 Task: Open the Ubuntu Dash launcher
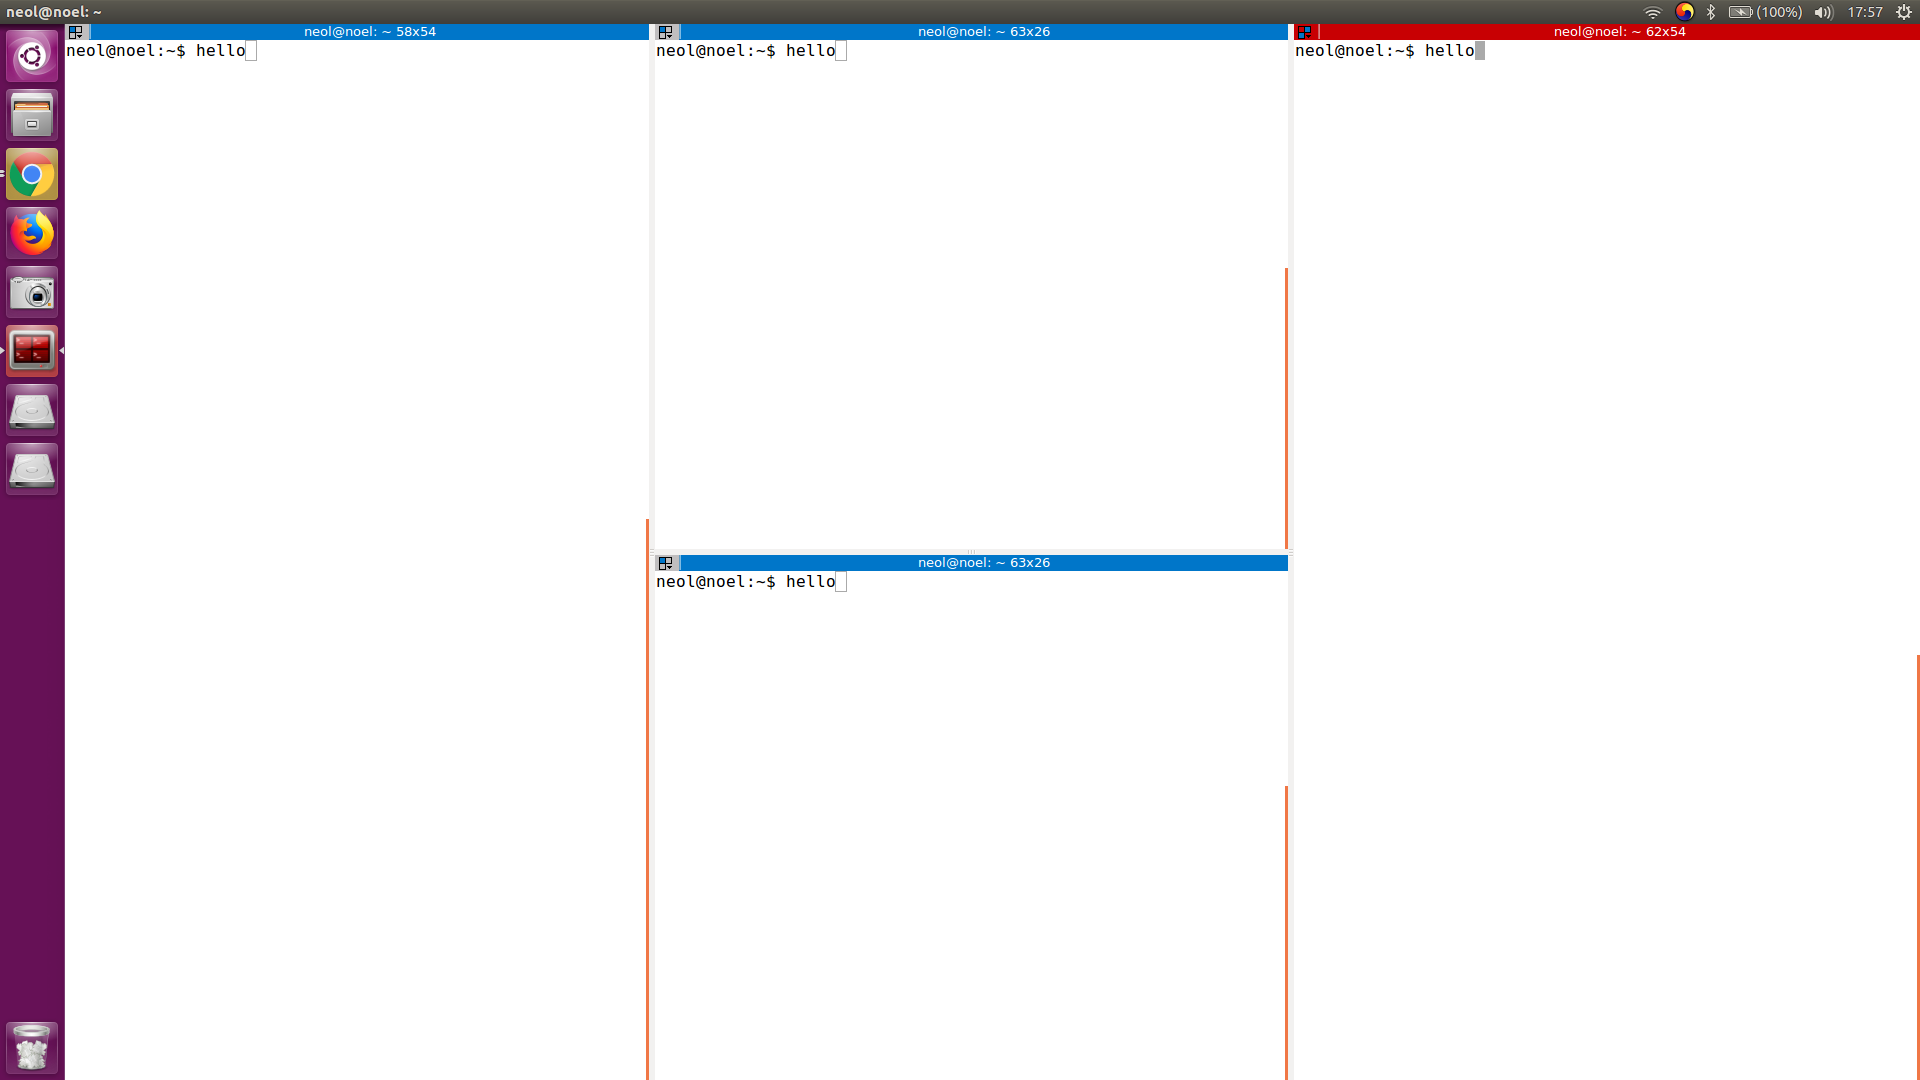pos(32,56)
